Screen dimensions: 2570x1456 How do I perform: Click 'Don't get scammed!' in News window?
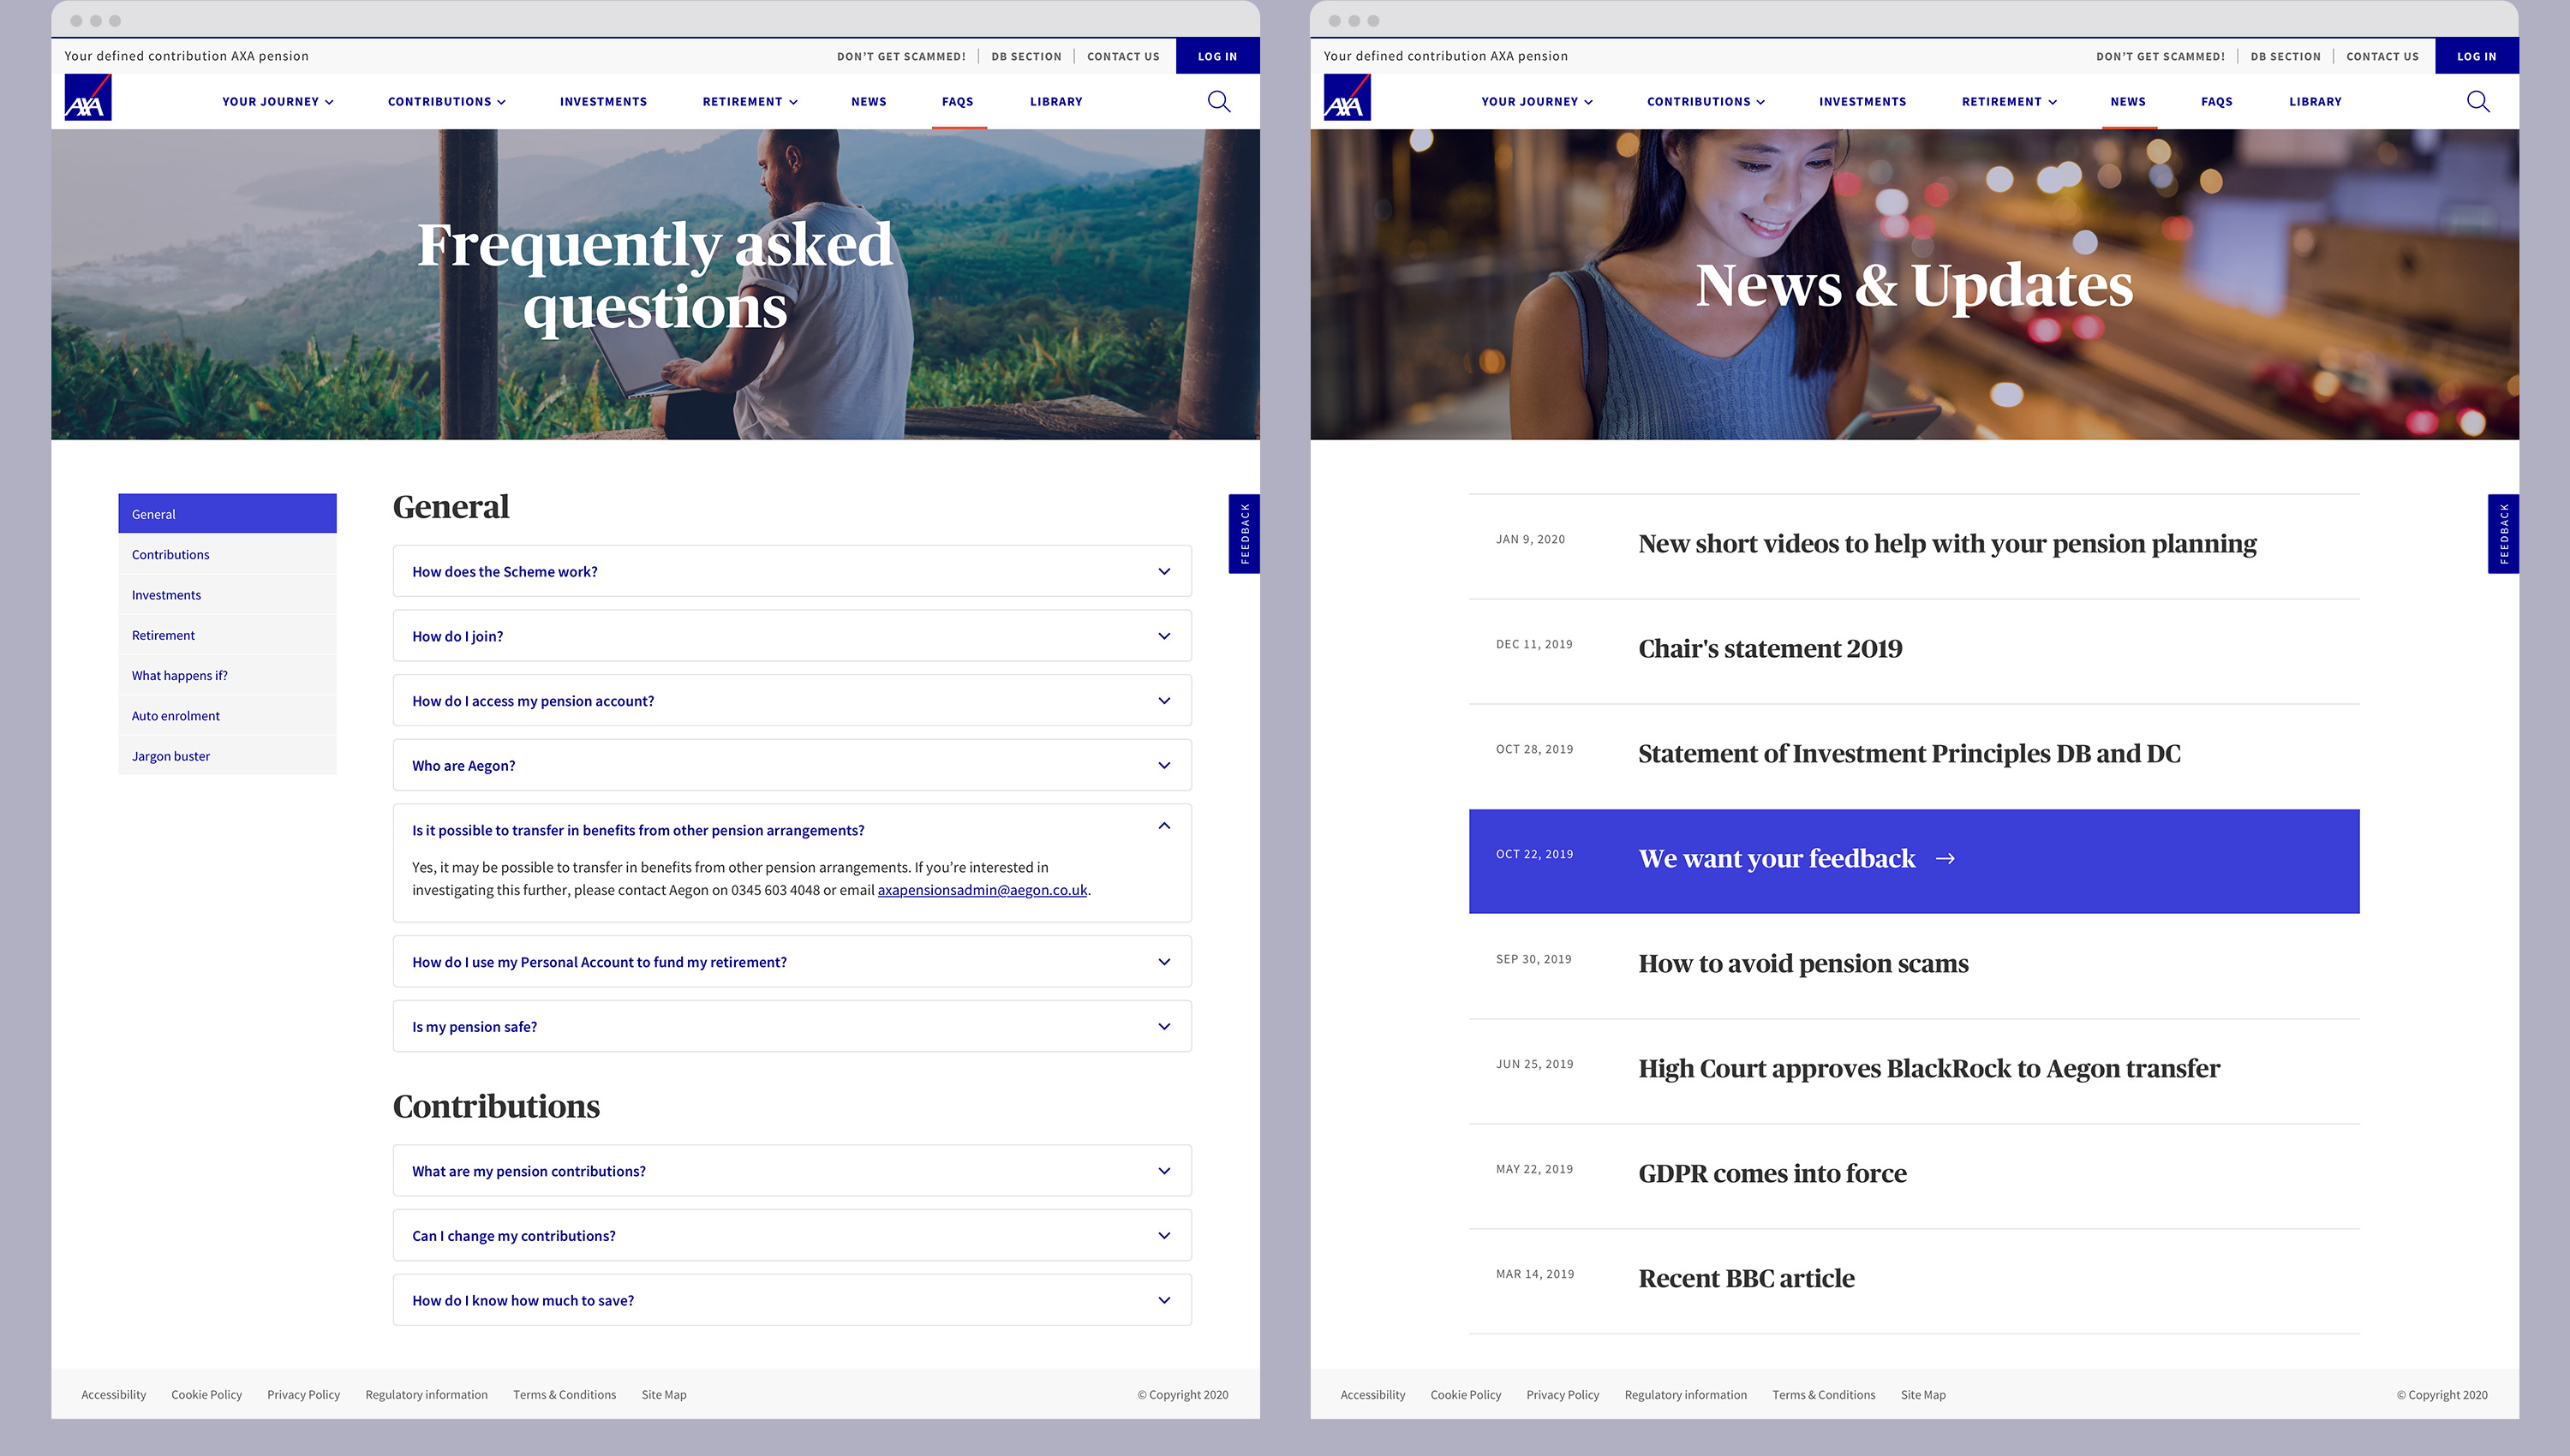pos(2160,57)
